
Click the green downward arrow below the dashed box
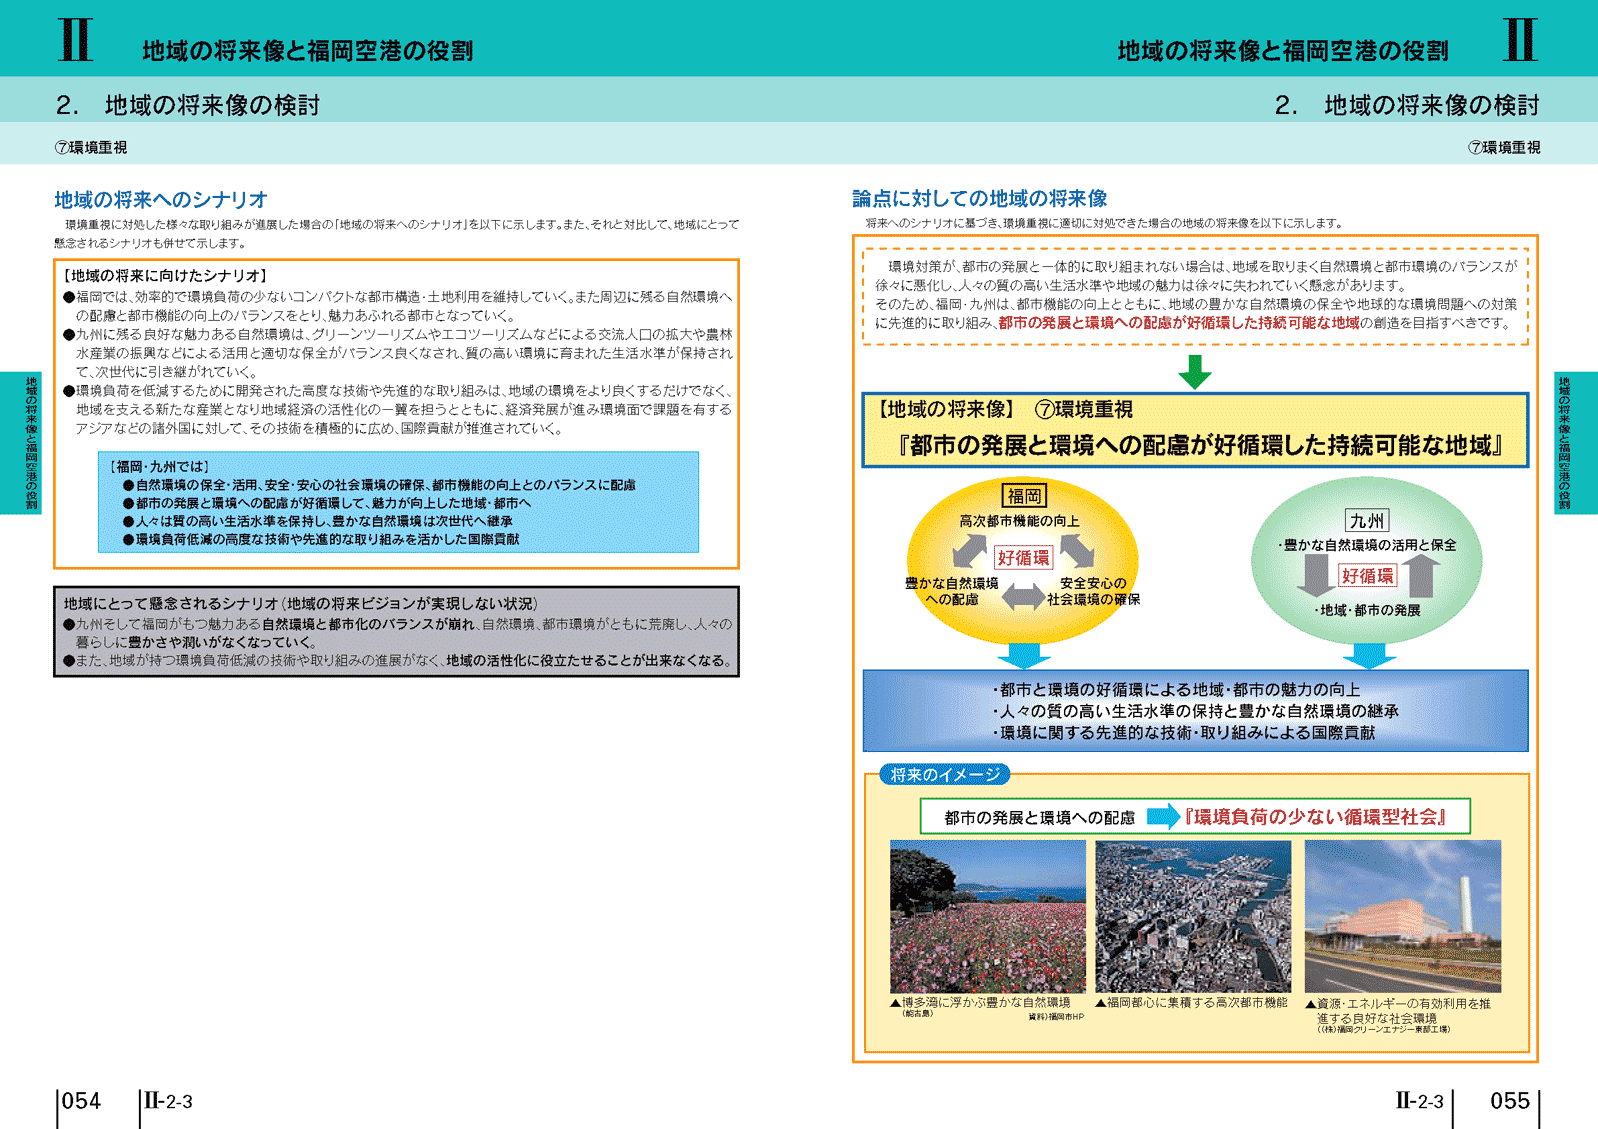(x=1194, y=371)
